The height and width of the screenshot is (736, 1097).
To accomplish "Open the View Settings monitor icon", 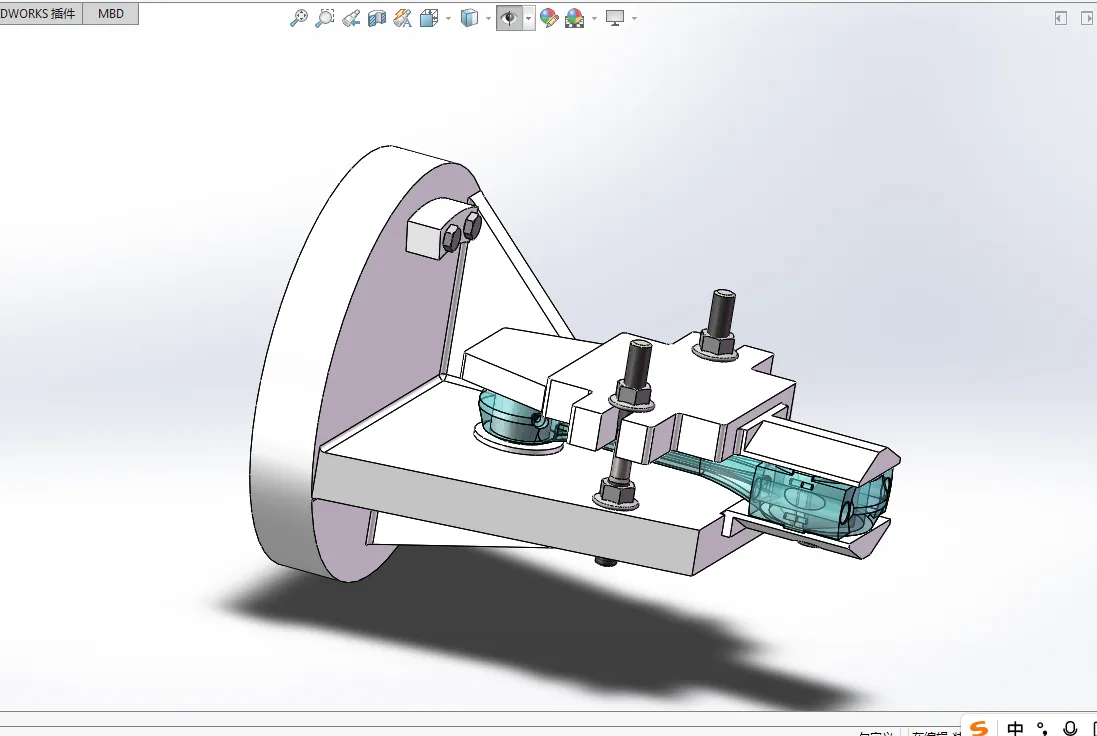I will point(615,18).
